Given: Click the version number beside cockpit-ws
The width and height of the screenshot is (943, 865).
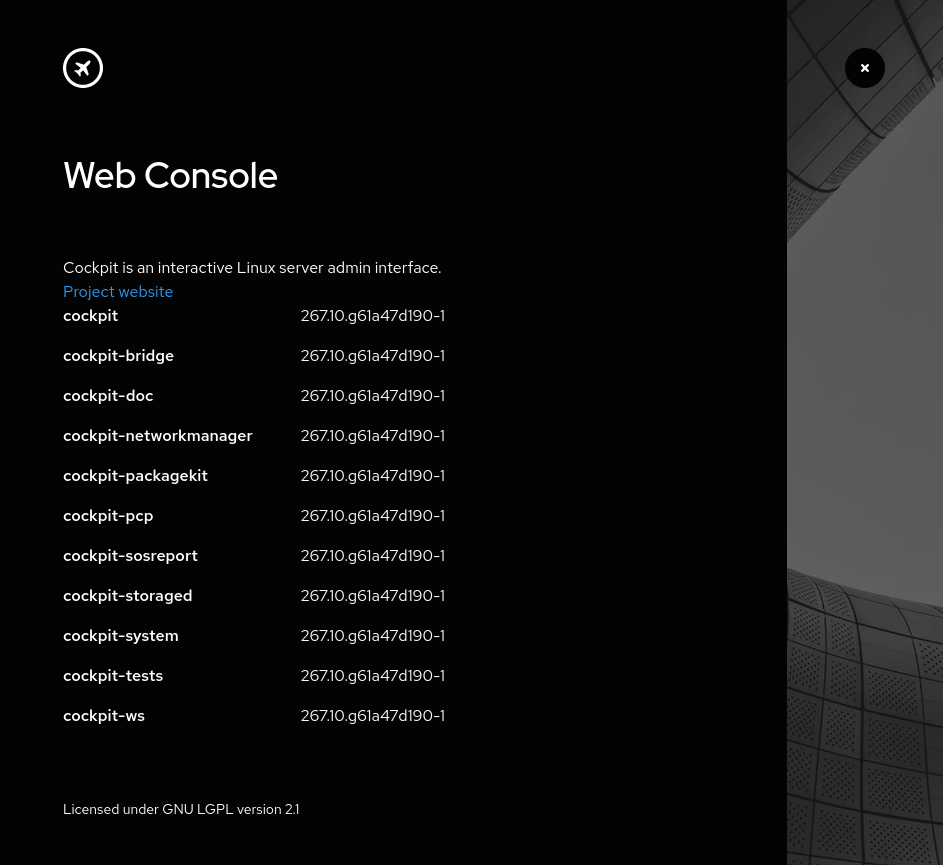Looking at the screenshot, I should 373,716.
